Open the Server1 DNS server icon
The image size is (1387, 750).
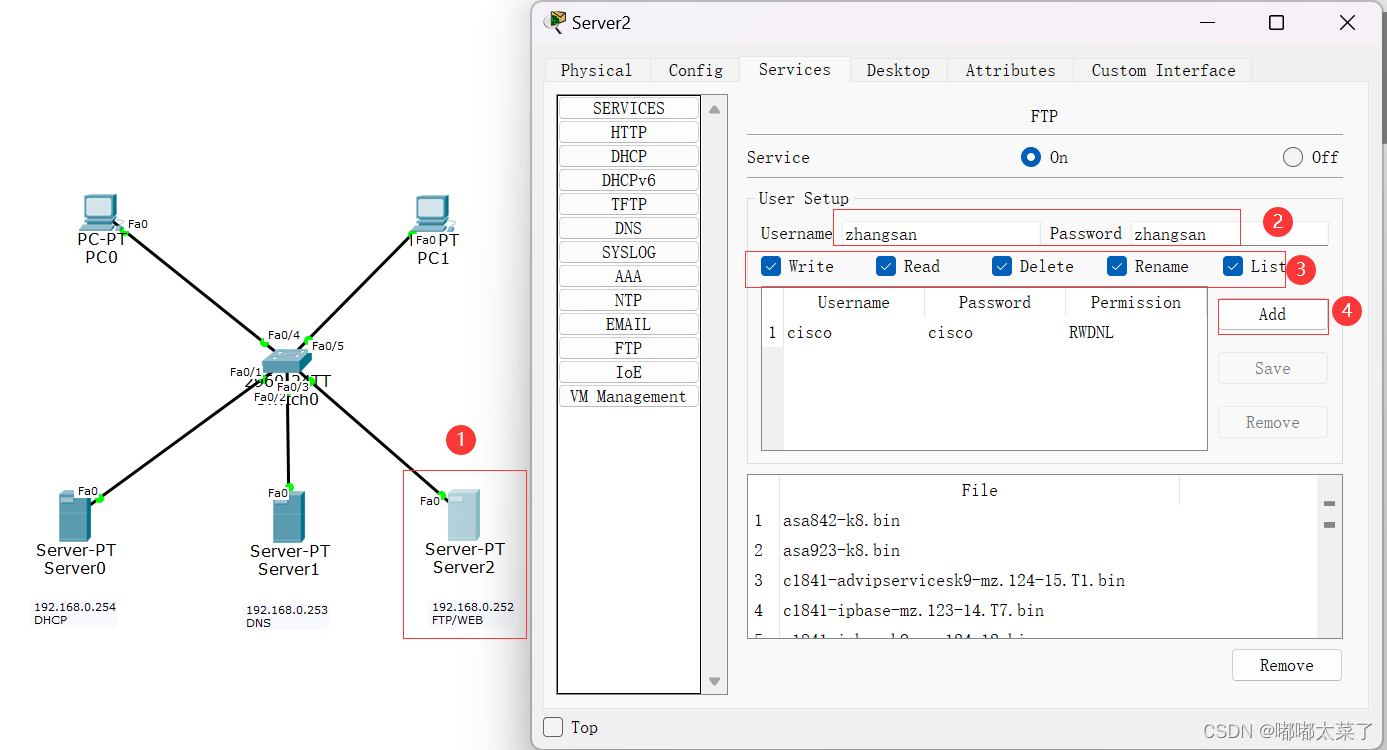point(289,517)
